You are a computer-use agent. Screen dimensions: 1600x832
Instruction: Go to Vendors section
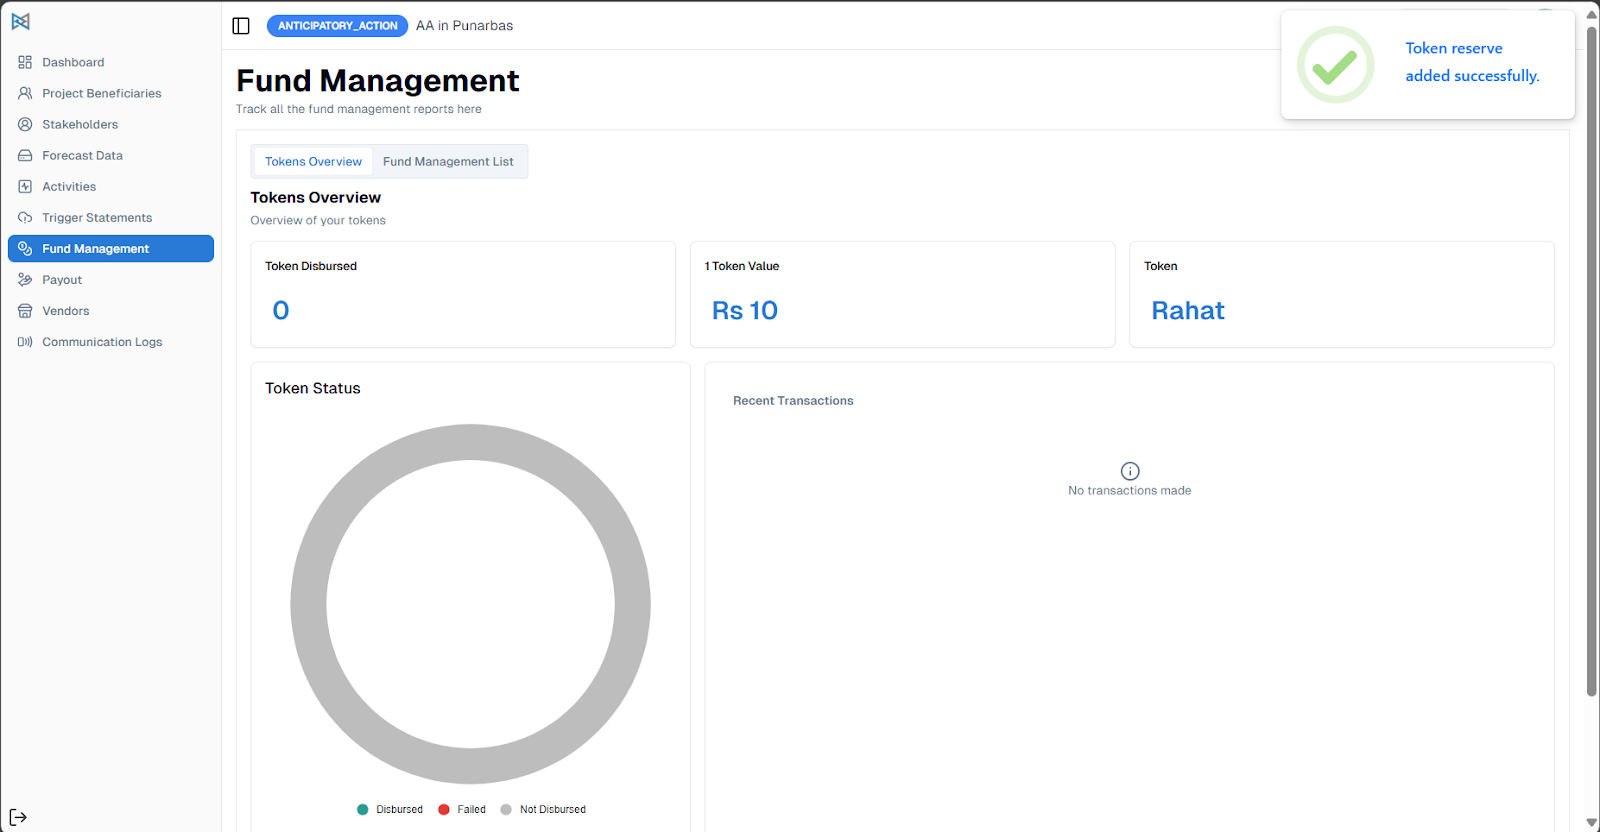(111, 311)
